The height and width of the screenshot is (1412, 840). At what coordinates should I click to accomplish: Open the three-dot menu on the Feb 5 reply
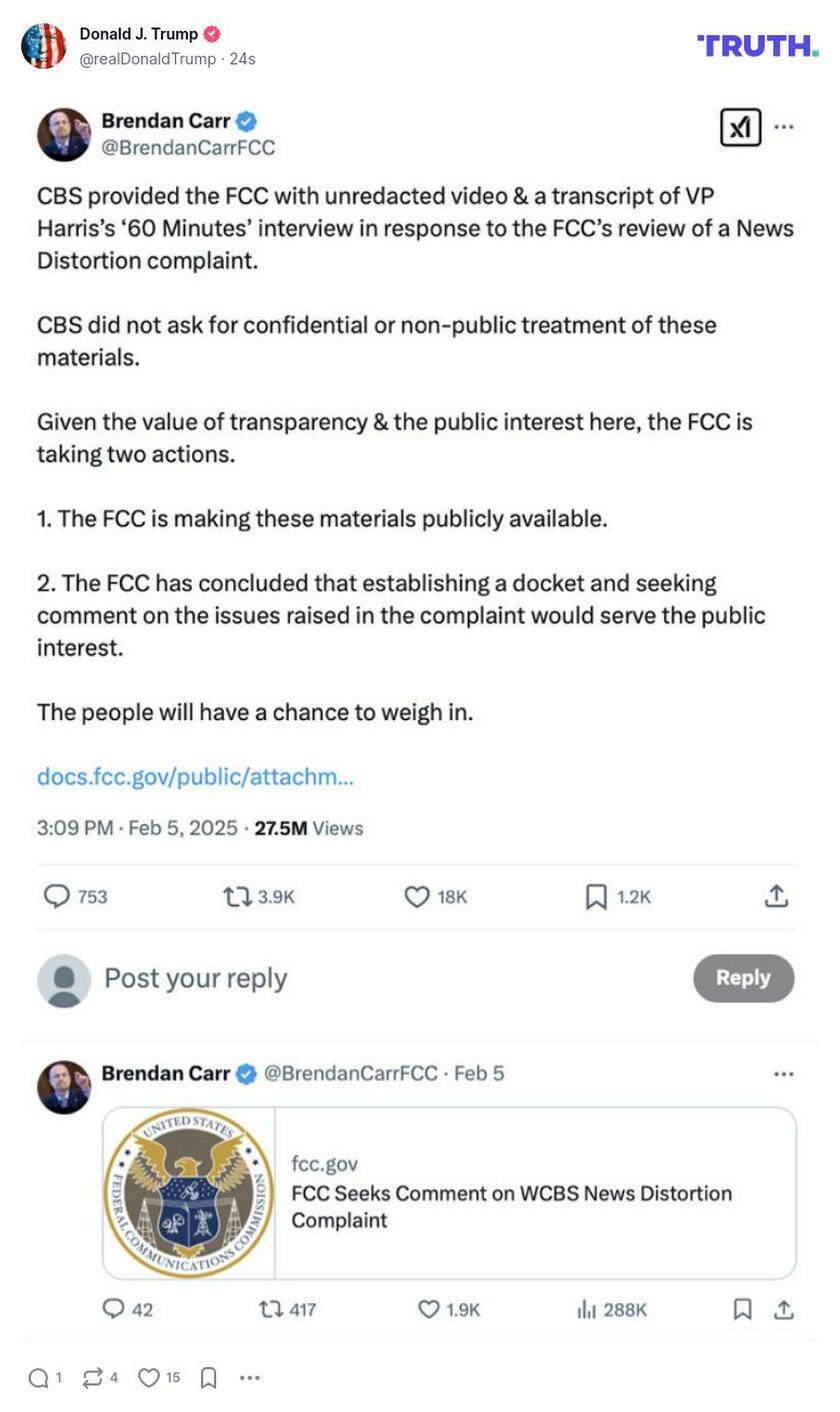point(784,1074)
